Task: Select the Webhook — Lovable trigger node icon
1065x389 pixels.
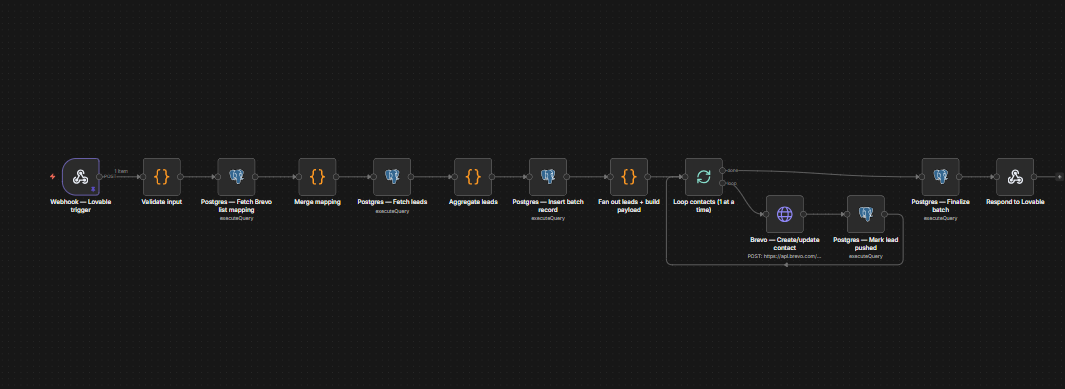Action: point(80,177)
